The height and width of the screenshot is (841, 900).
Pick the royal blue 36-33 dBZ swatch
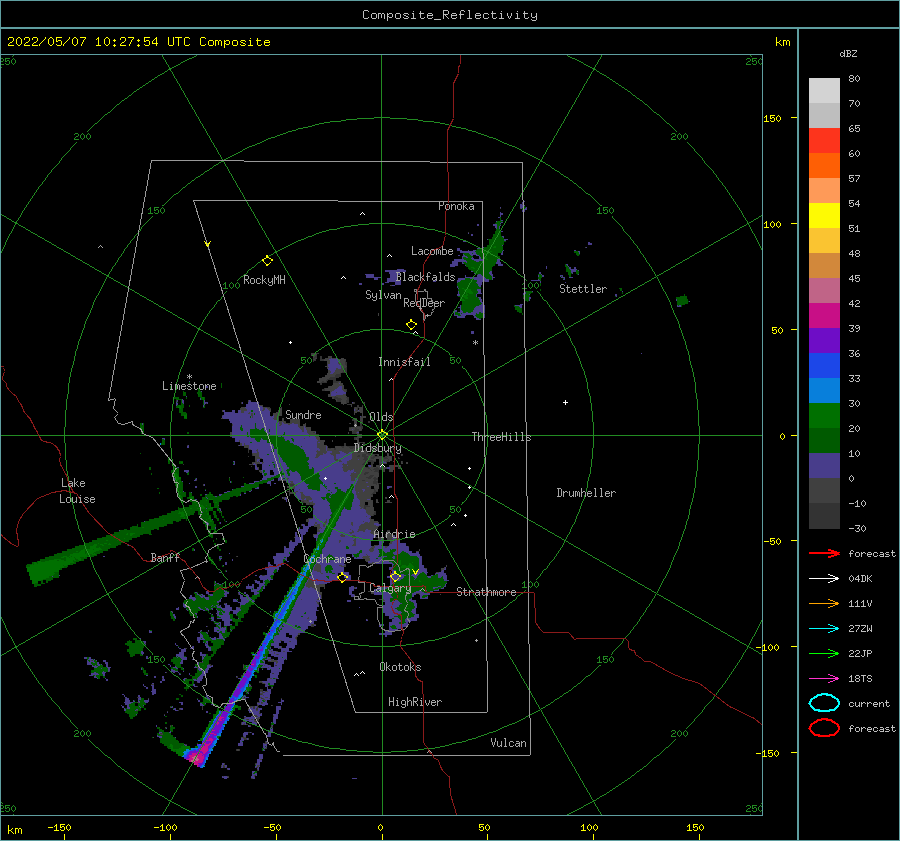pyautogui.click(x=824, y=365)
